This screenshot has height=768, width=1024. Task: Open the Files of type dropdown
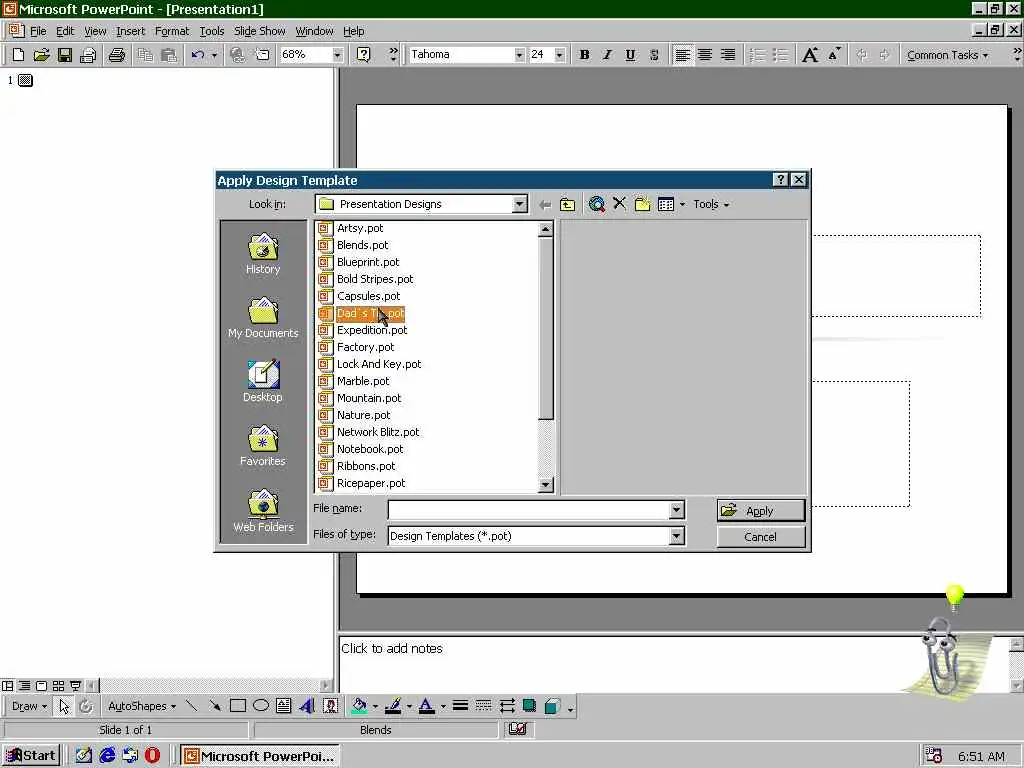677,536
